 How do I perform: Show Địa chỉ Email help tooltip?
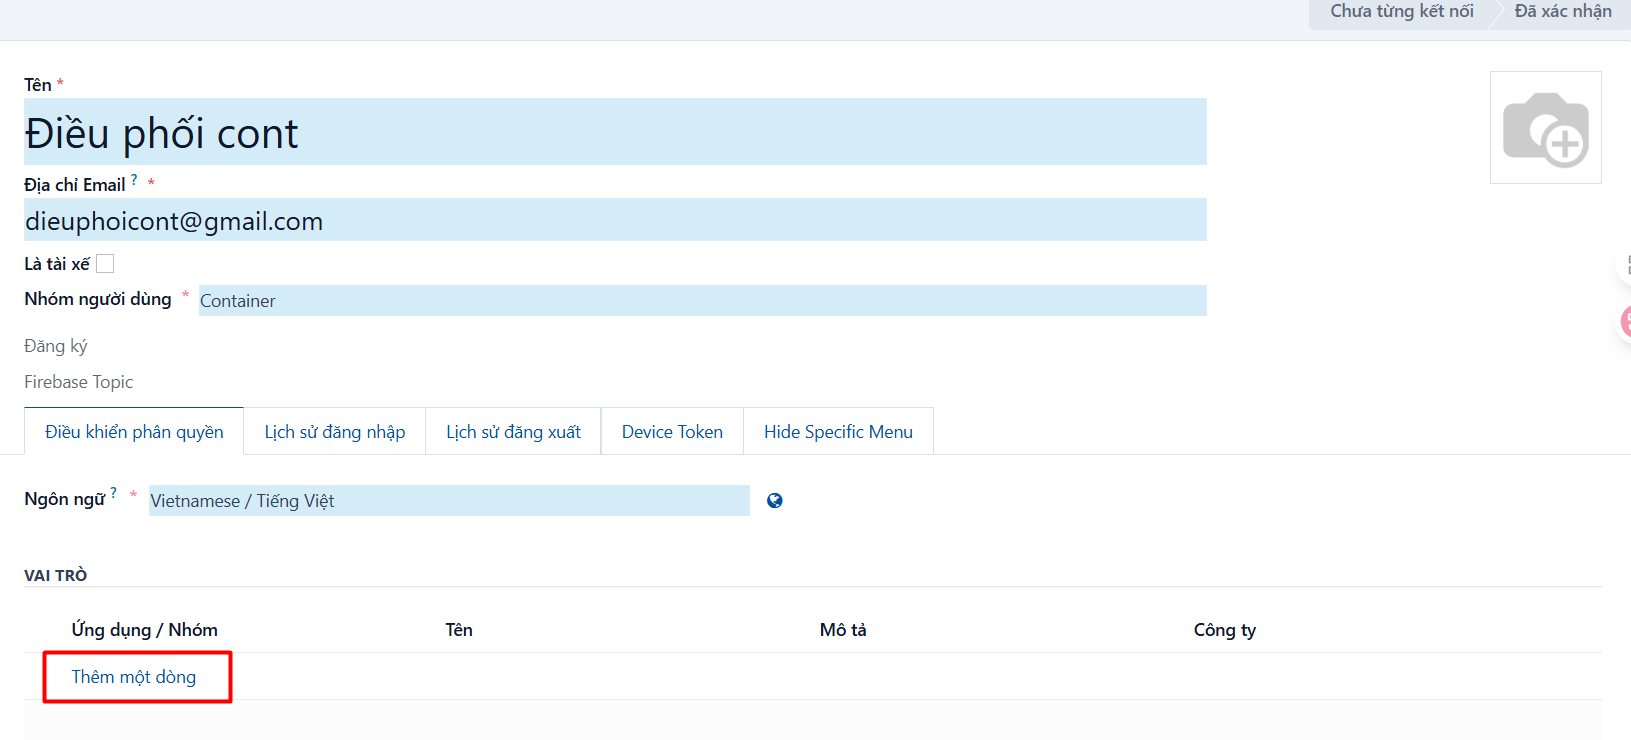pyautogui.click(x=134, y=179)
